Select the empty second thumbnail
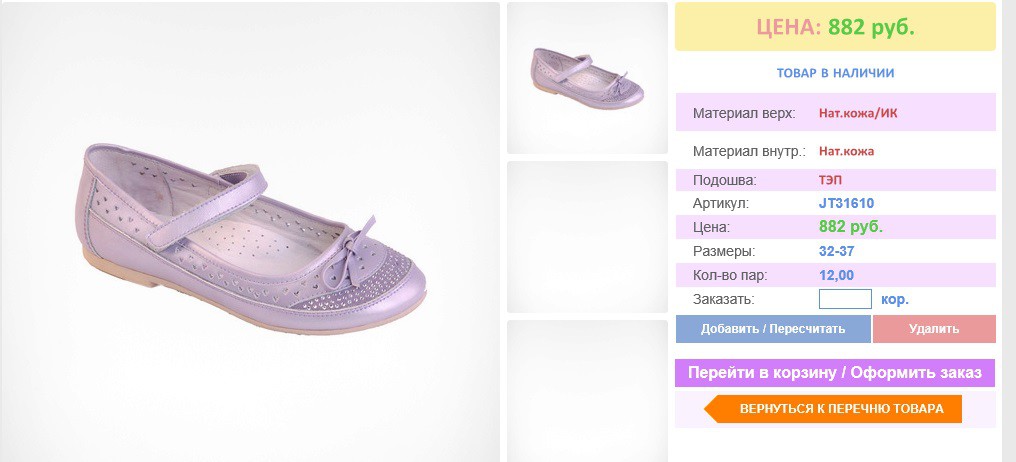 [587, 237]
